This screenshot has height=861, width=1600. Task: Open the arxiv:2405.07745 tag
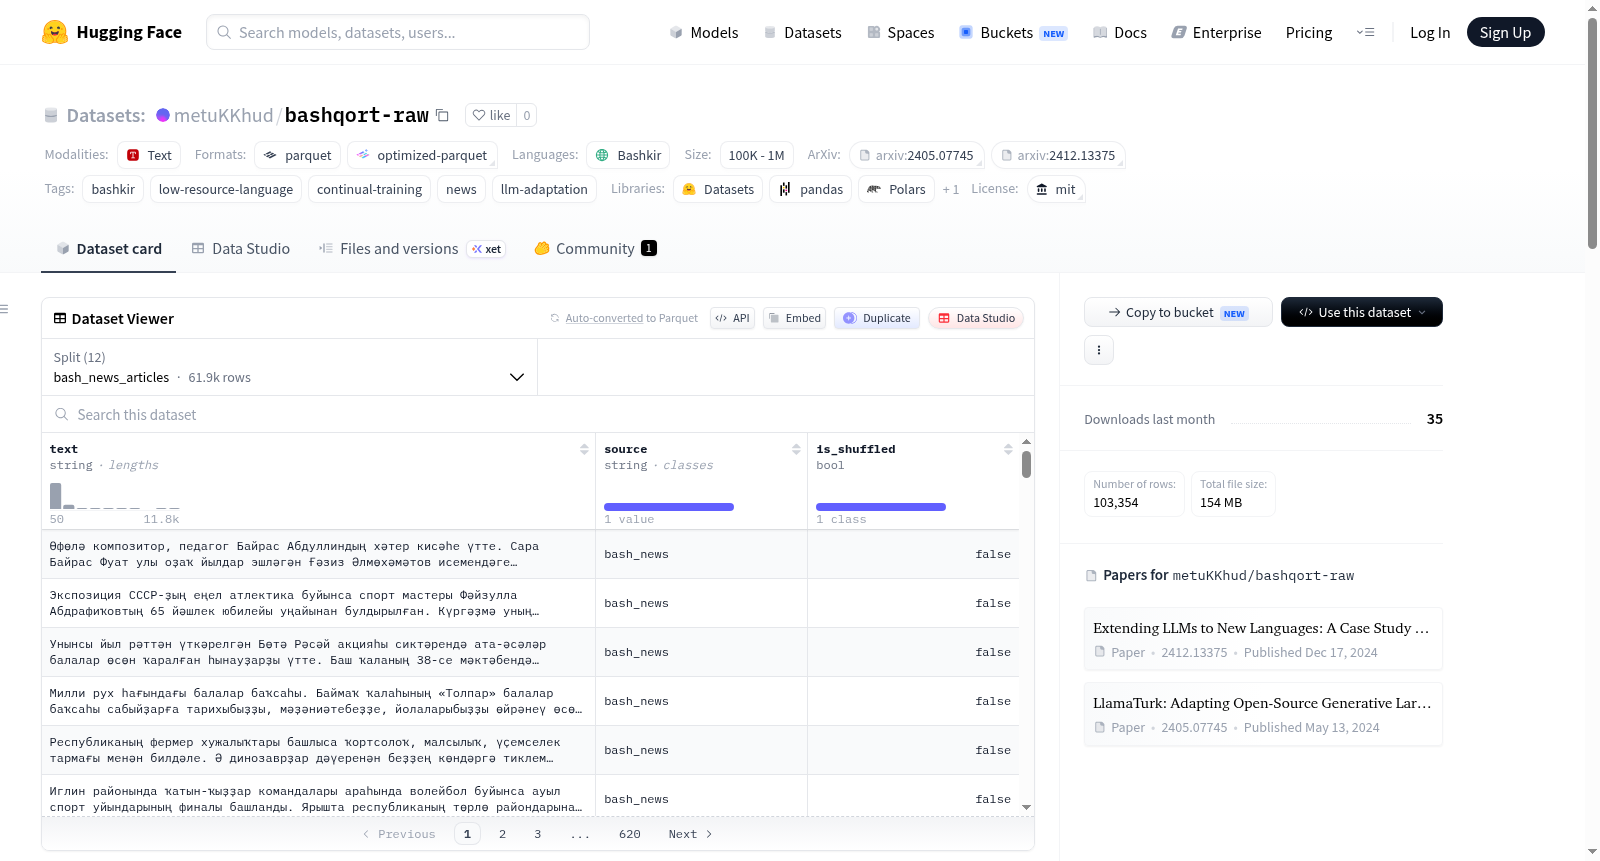click(x=917, y=155)
